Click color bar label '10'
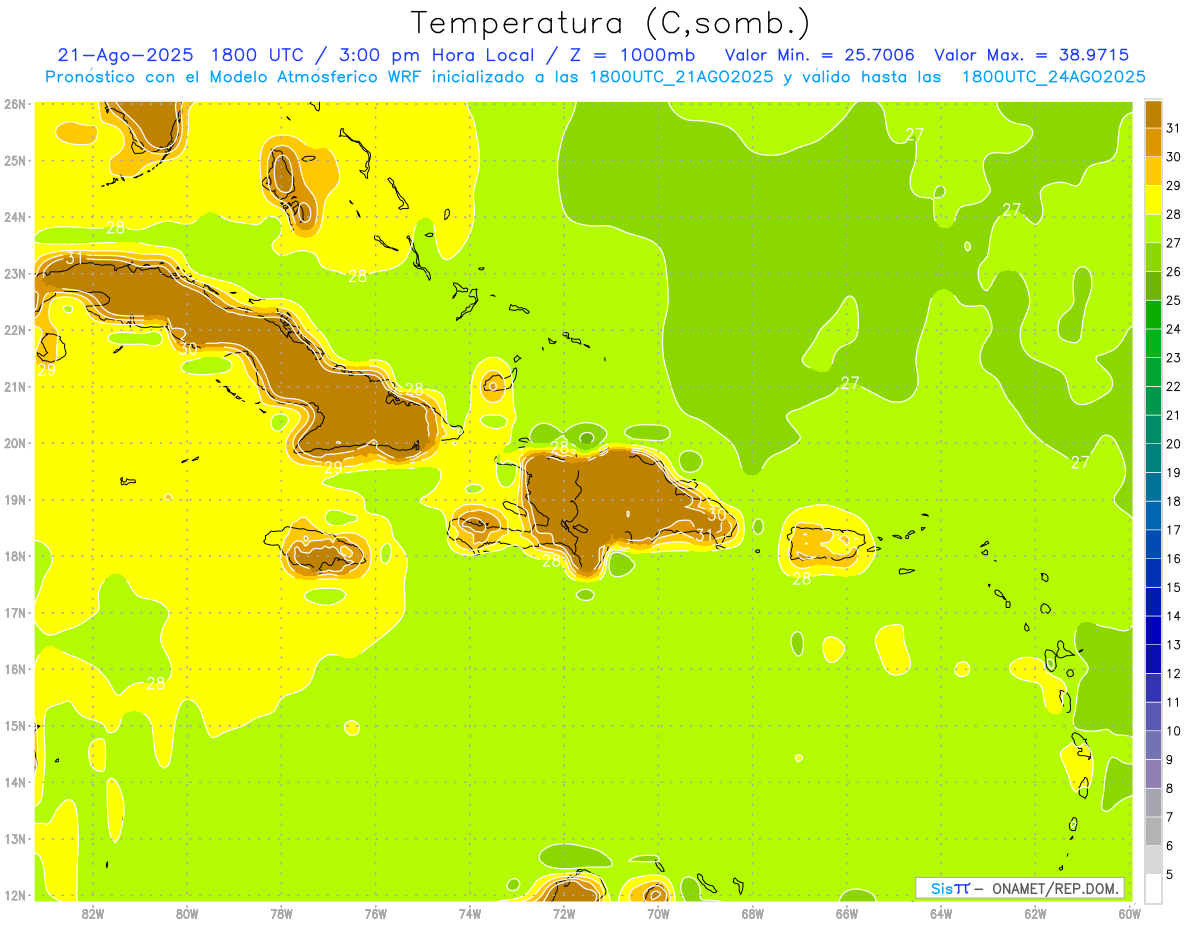Viewport: 1200px width, 927px height. 1173,731
